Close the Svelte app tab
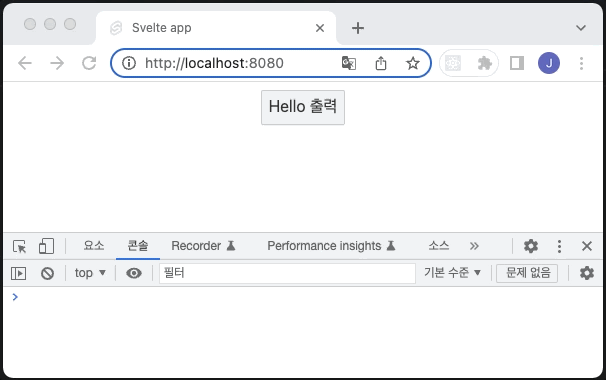 (320, 28)
